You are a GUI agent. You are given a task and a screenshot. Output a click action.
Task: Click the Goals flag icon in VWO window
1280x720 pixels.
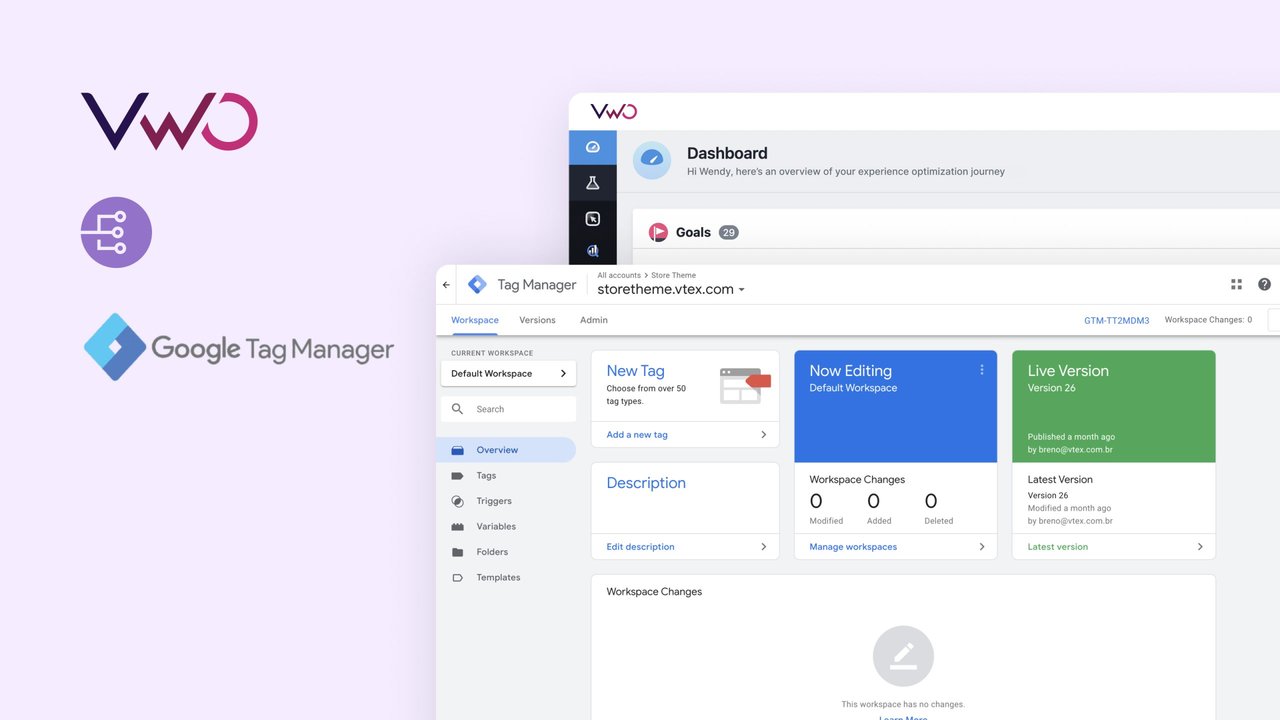click(x=658, y=232)
